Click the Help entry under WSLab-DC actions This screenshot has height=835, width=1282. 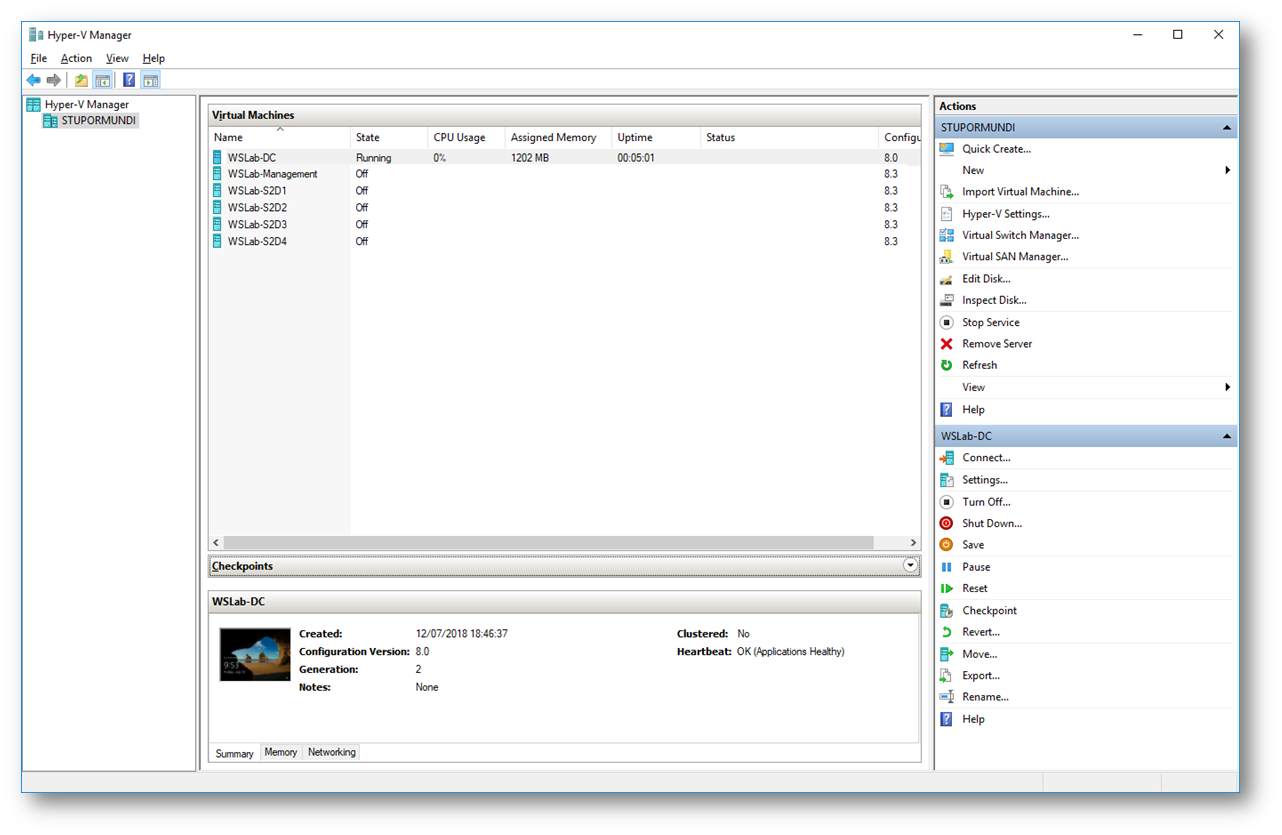coord(973,719)
